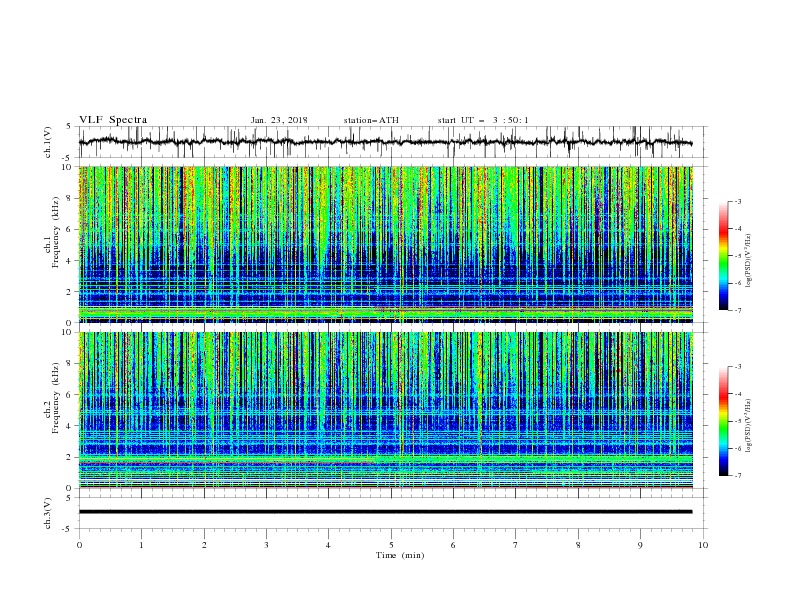Click the ch.1 time-series waveform trace

tap(385, 142)
